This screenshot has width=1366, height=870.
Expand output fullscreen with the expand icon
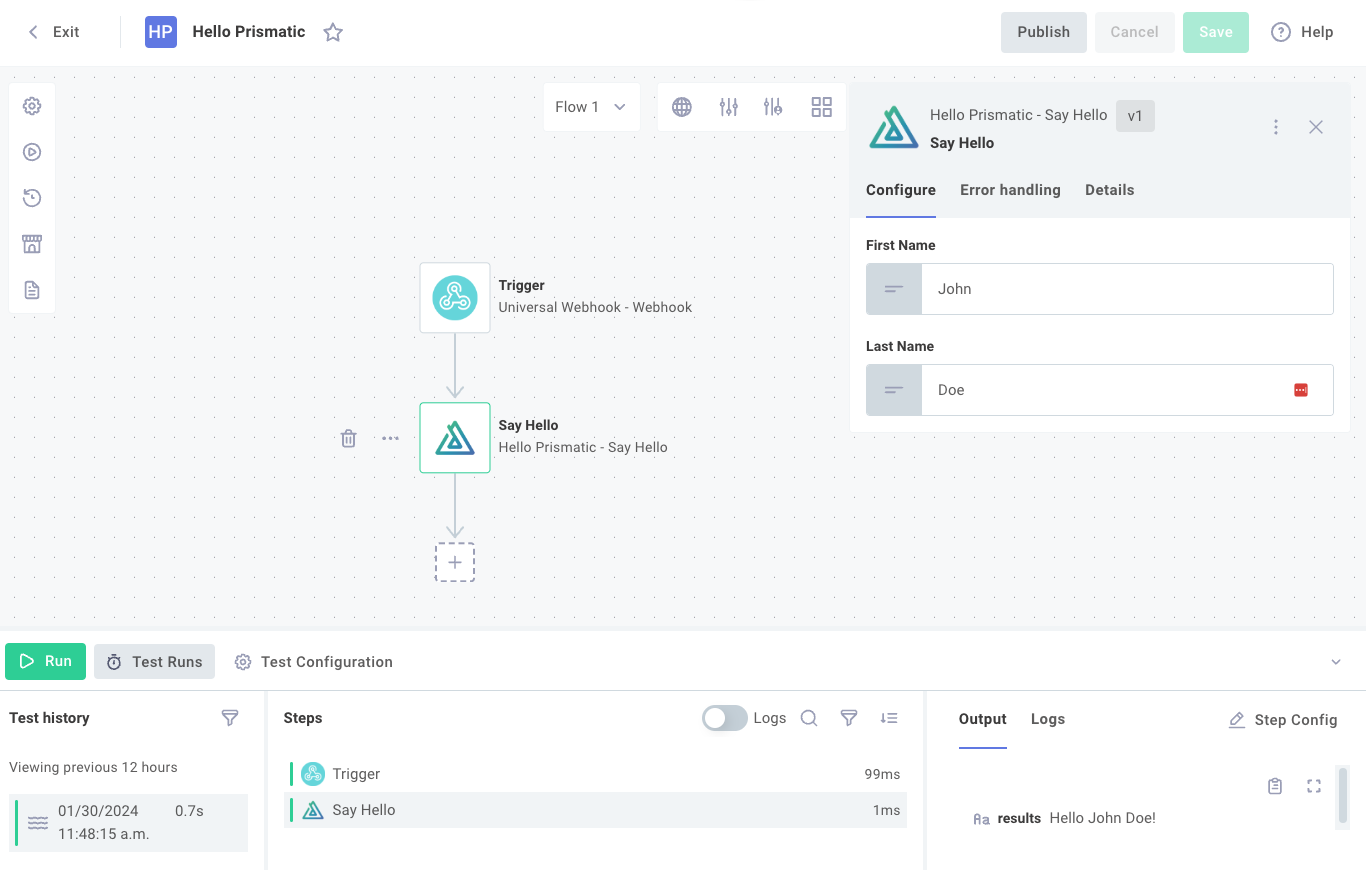click(x=1314, y=786)
